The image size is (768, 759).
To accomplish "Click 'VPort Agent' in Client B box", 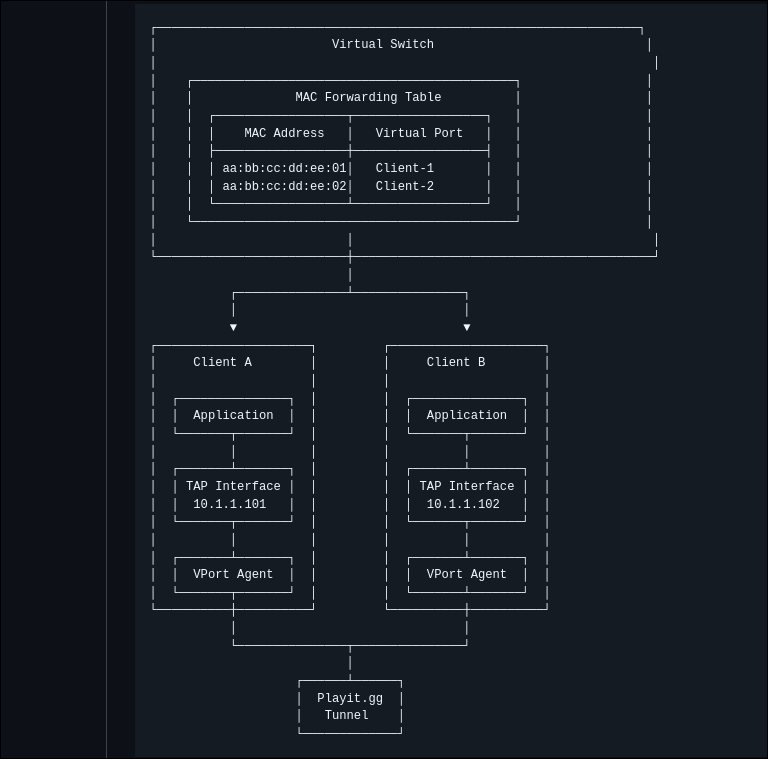I will pyautogui.click(x=466, y=574).
